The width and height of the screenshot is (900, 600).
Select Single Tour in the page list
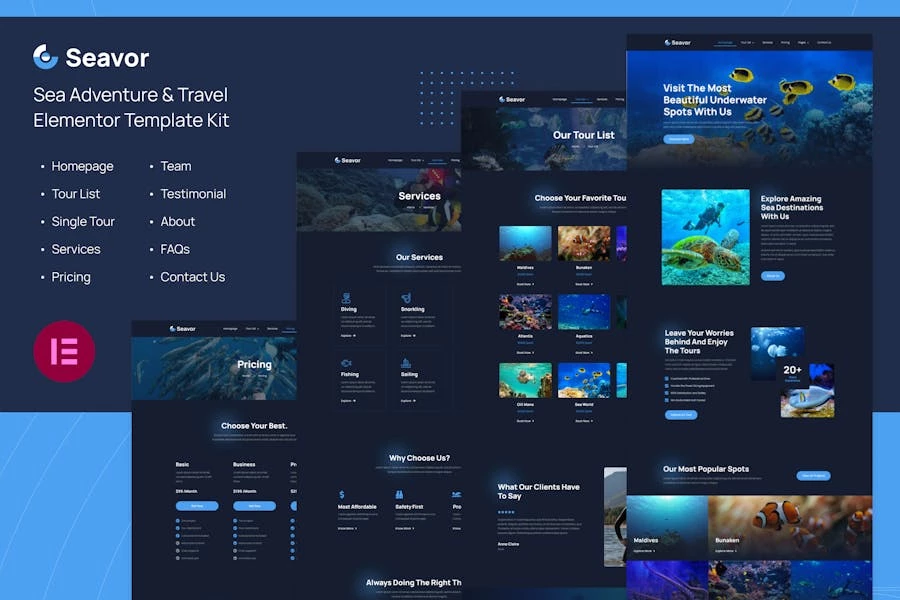(x=83, y=221)
